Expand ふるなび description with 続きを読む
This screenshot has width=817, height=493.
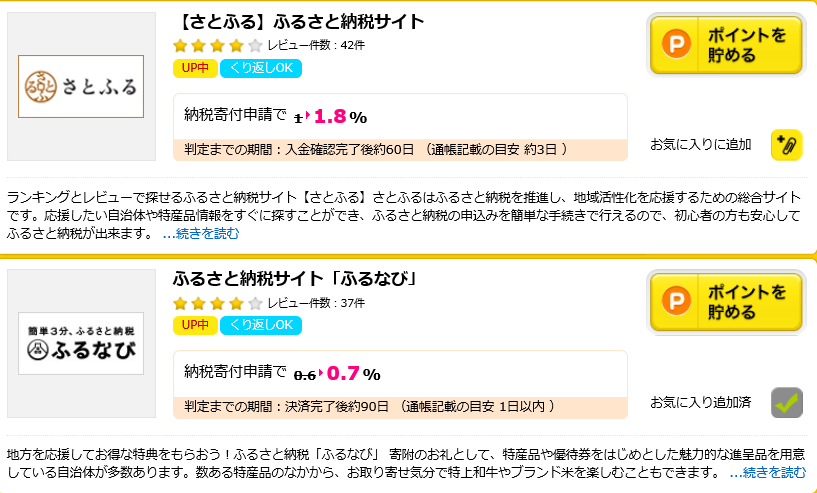[x=768, y=473]
